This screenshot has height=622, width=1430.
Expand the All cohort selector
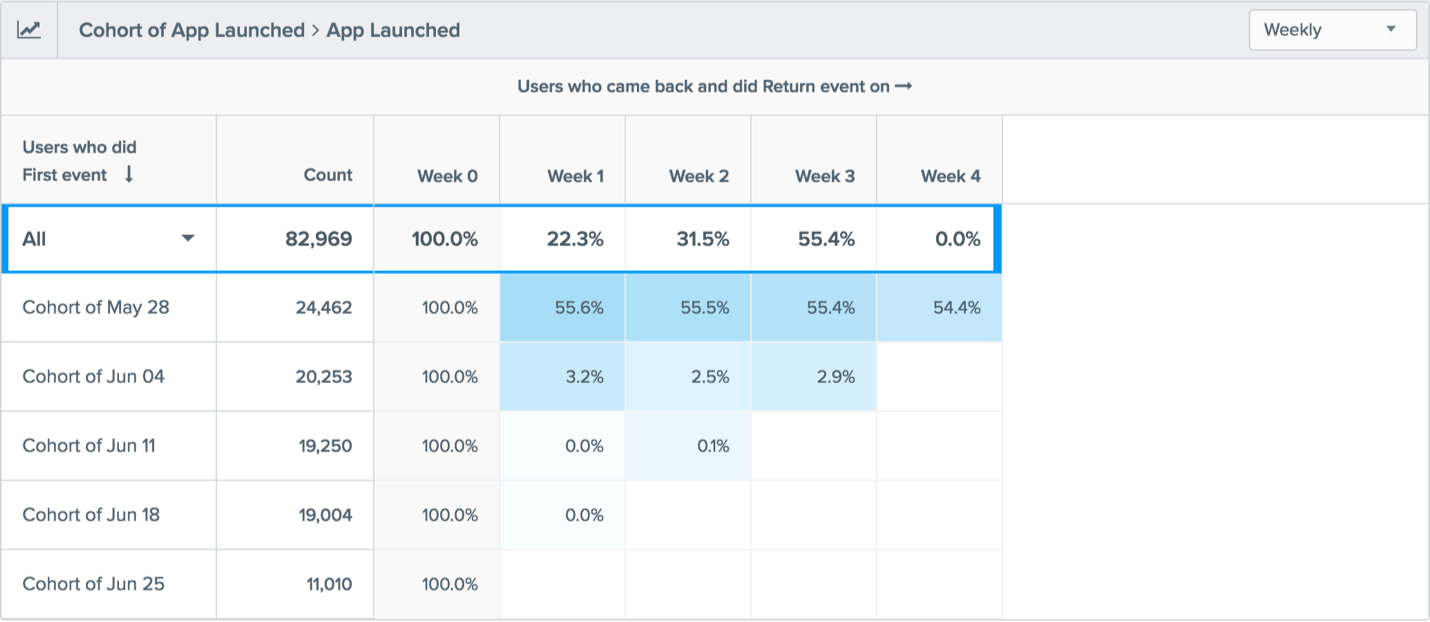(x=187, y=239)
